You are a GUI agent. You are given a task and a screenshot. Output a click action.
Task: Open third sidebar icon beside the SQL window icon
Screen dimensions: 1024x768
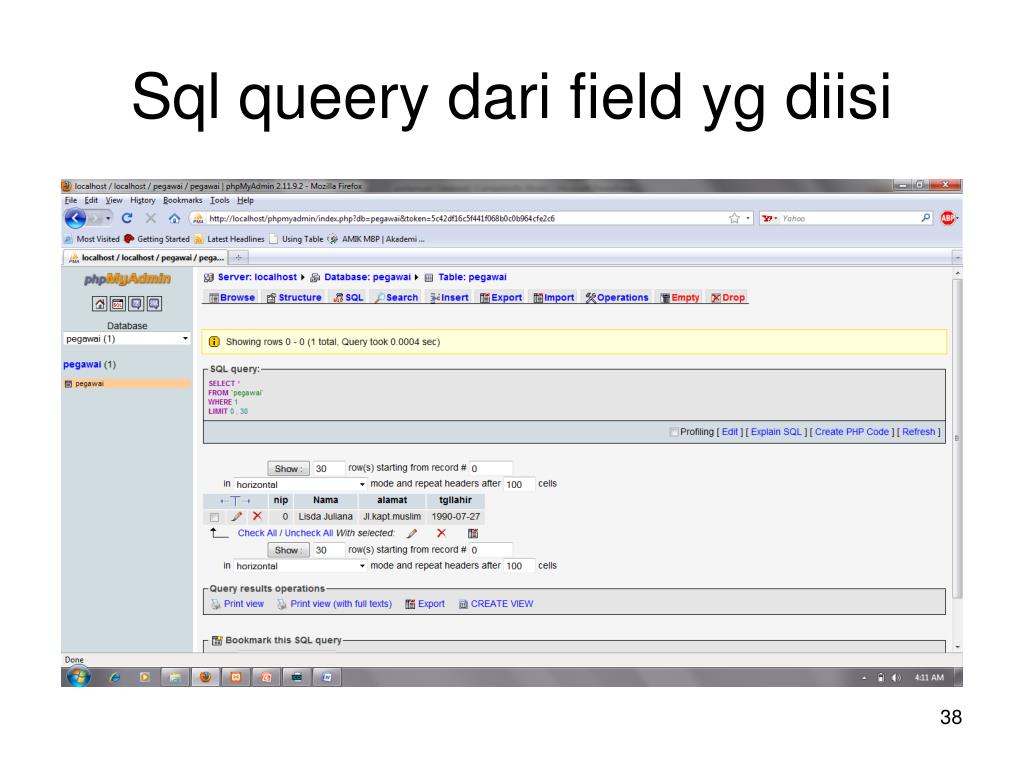pos(136,304)
